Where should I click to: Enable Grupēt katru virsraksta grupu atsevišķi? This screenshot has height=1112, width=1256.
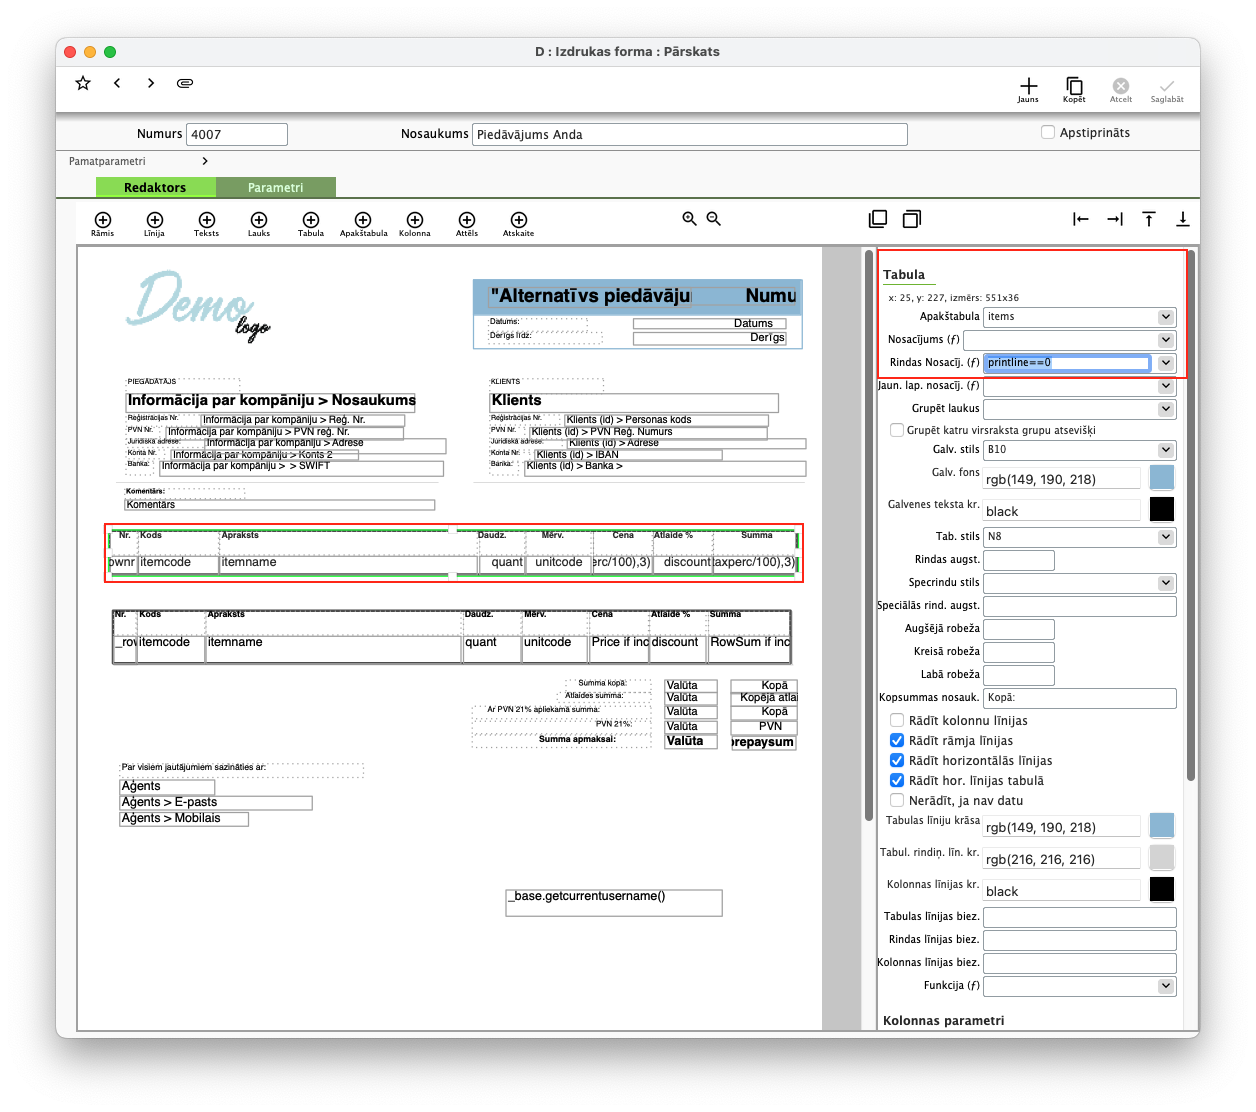[x=897, y=430]
